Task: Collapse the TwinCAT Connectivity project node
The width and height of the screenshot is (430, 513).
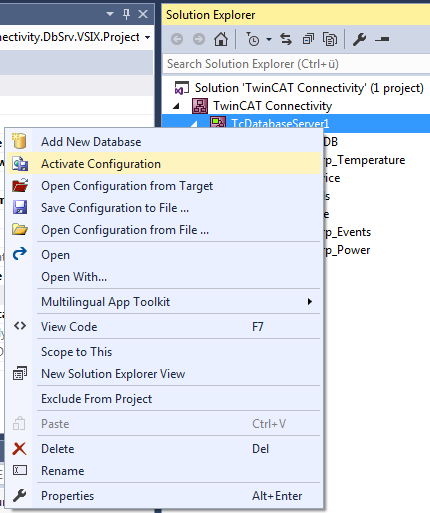Action: point(176,106)
